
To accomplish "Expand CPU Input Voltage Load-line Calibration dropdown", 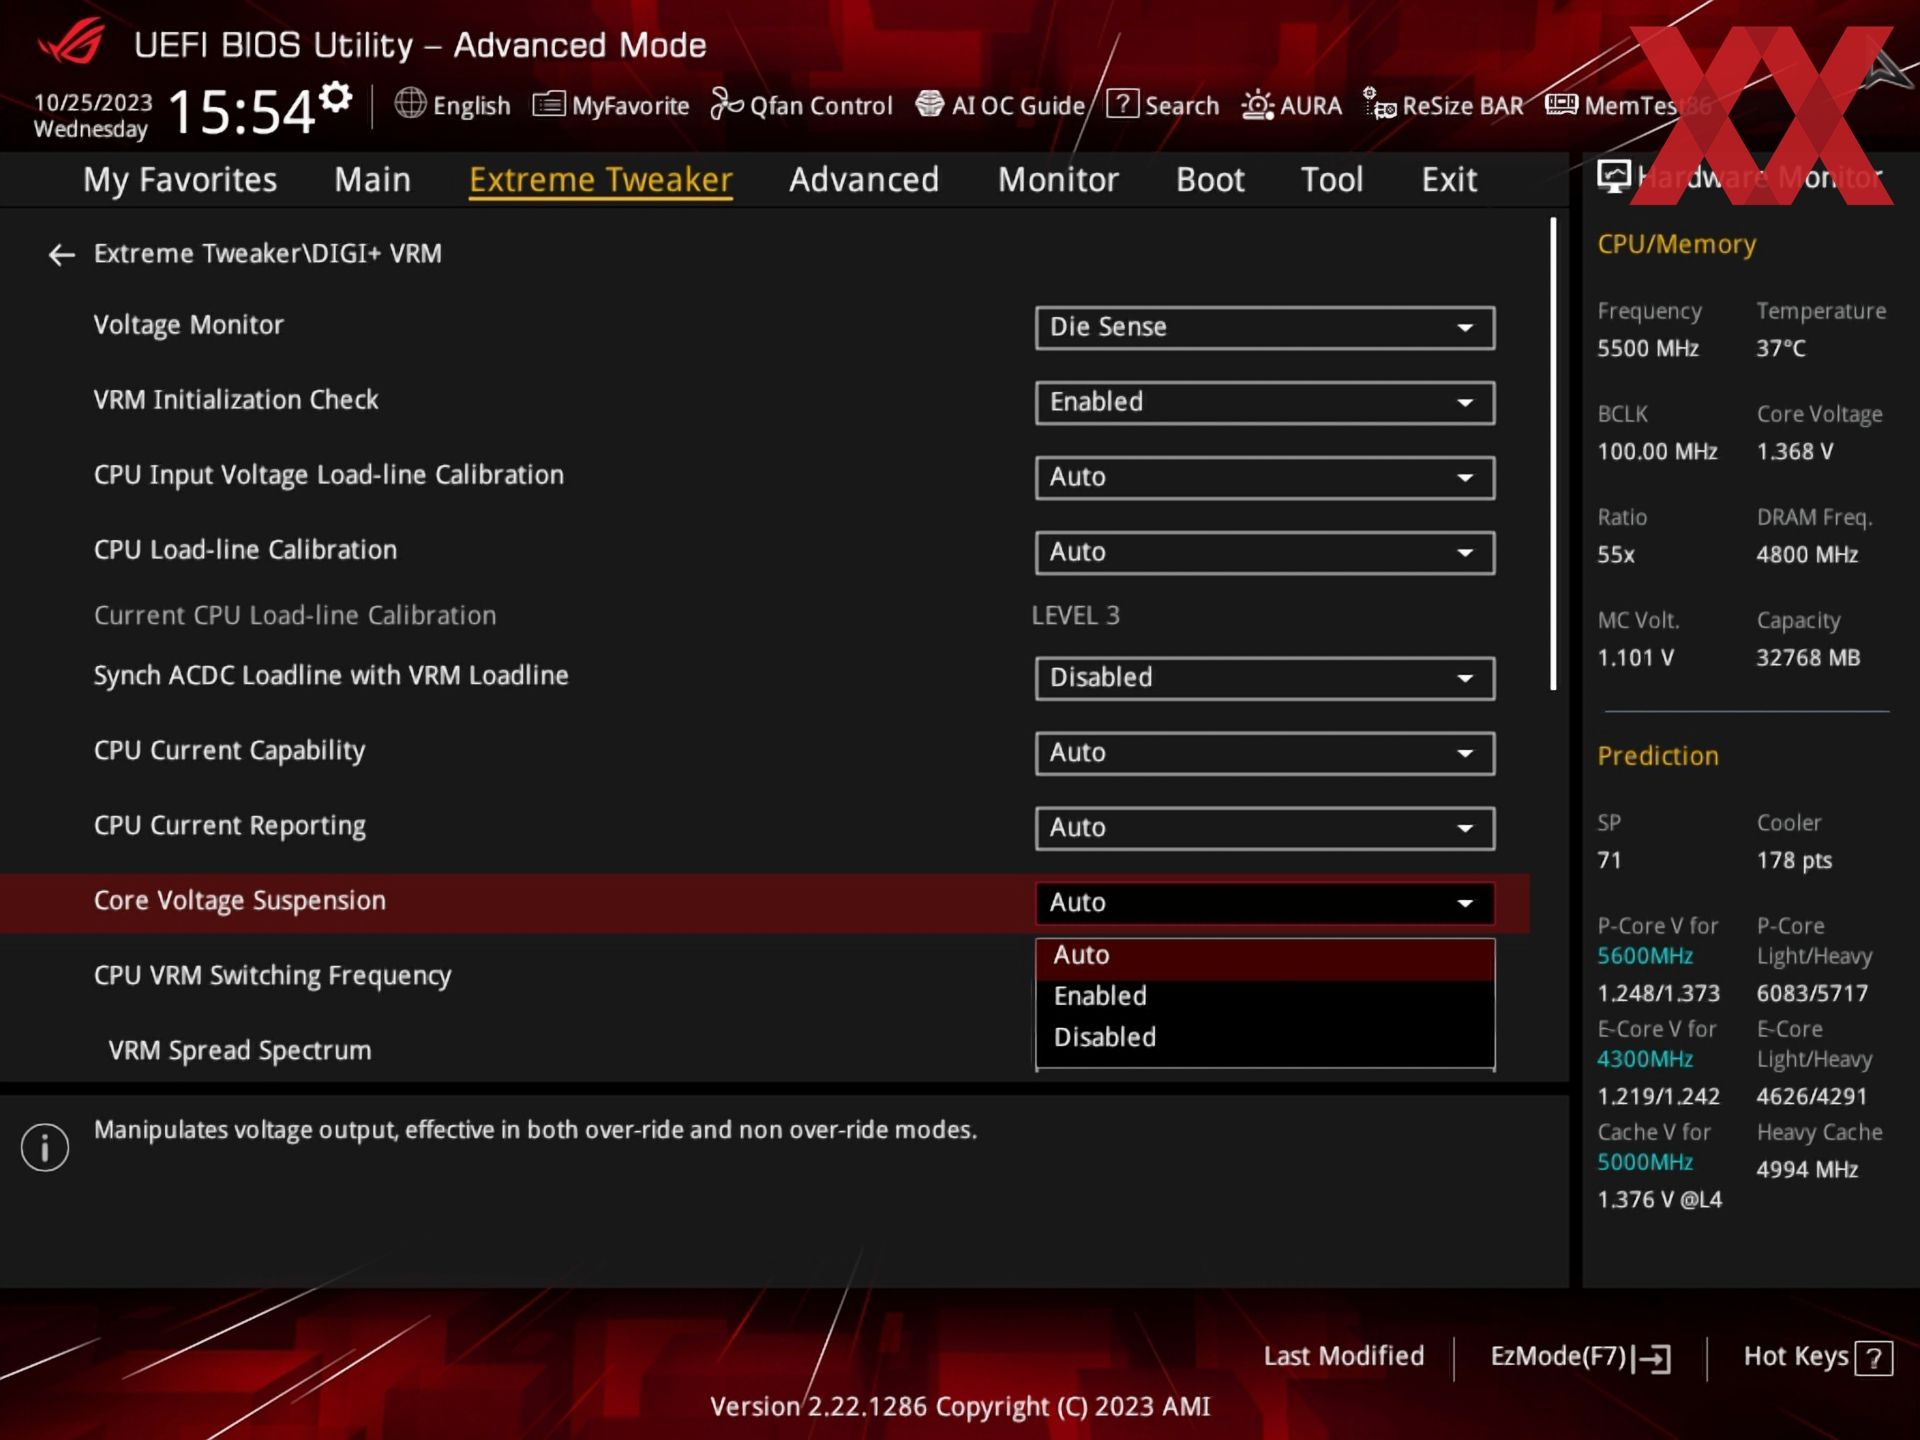I will 1265,477.
